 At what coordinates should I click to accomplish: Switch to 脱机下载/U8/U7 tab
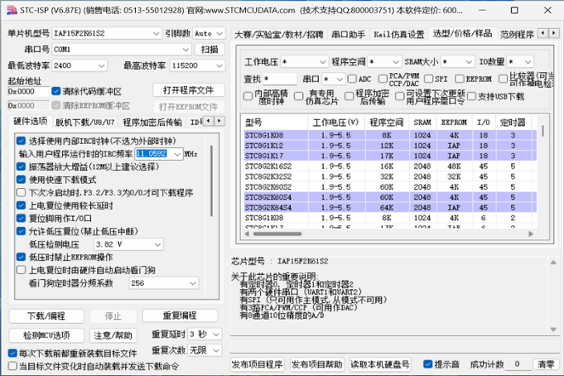(85, 122)
